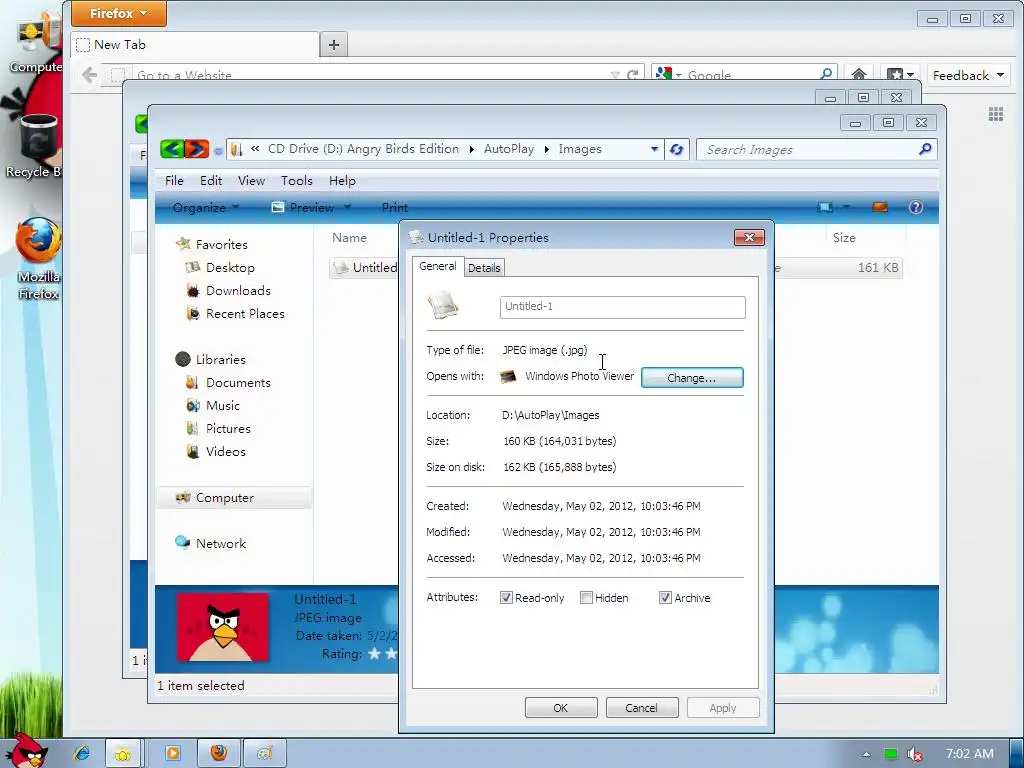Click the Refresh icon beside address bar
The image size is (1024, 768).
[677, 150]
